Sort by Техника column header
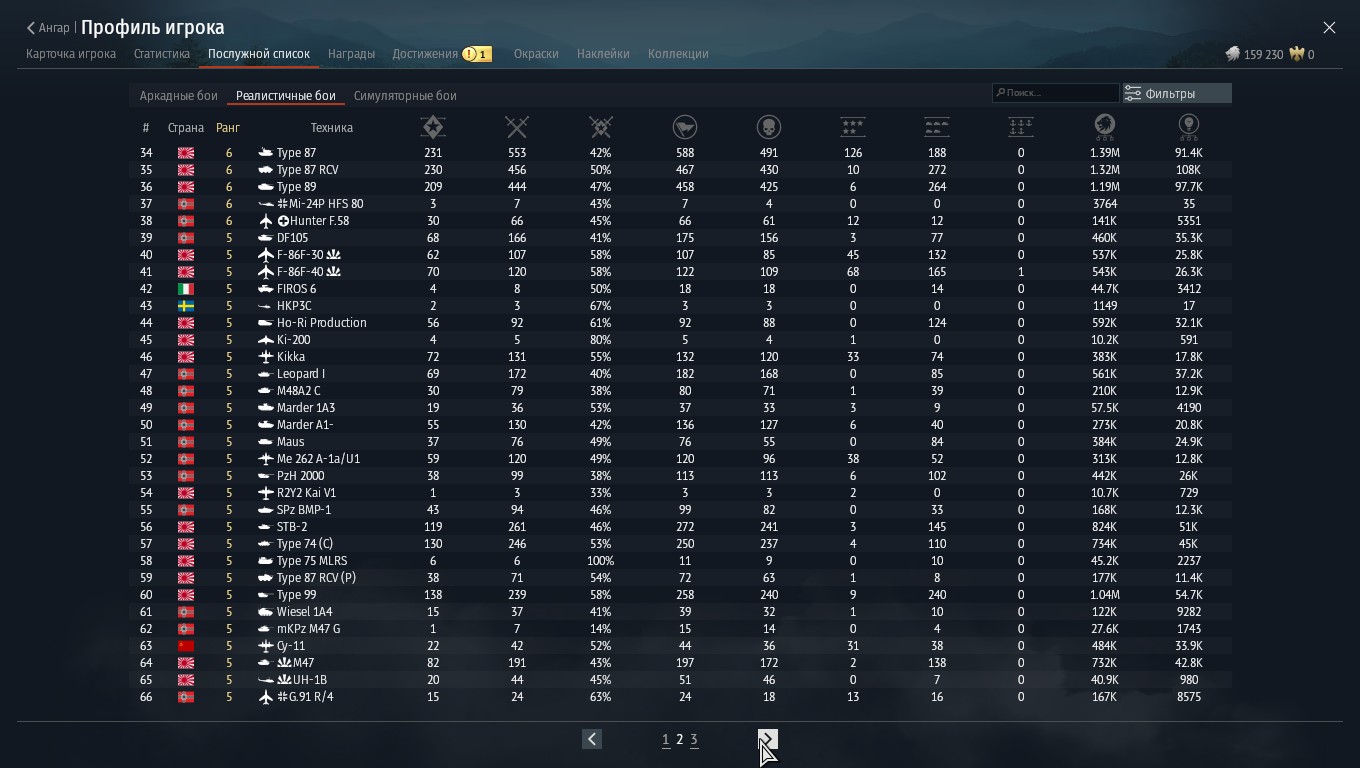 point(332,128)
